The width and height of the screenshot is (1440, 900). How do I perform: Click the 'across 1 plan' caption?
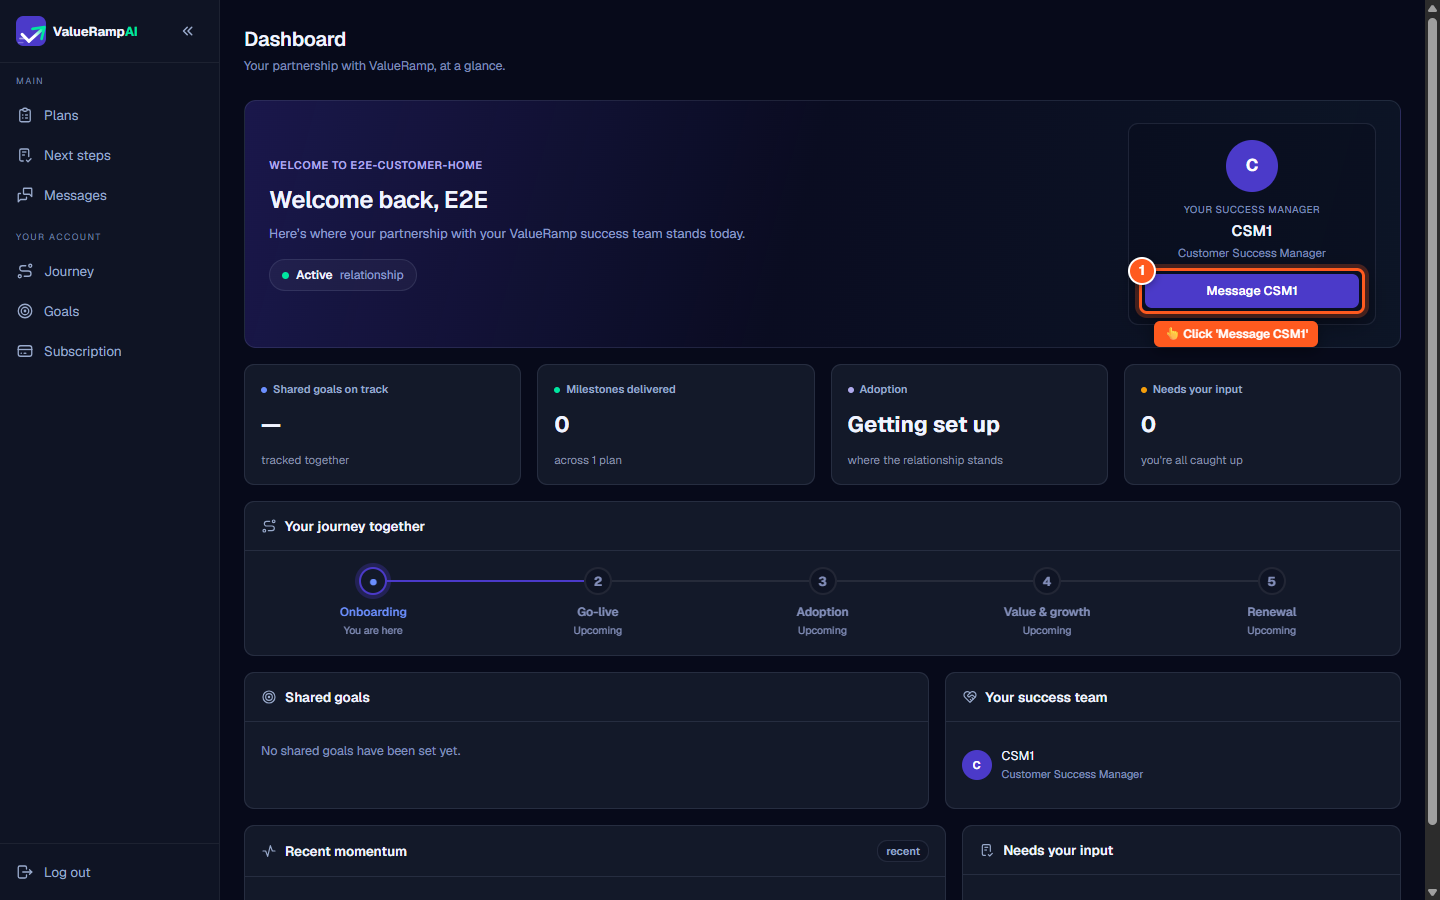click(x=588, y=460)
